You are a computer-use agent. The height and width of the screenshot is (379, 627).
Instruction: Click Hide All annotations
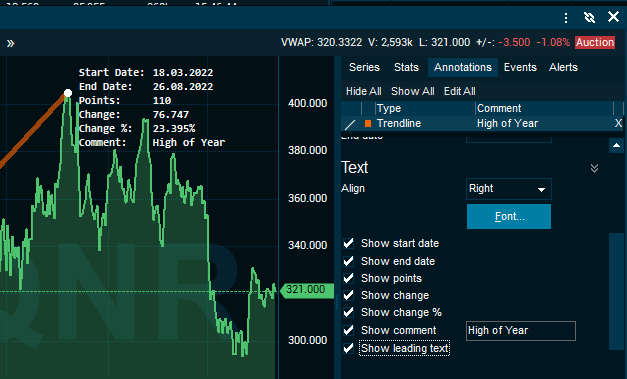[363, 91]
